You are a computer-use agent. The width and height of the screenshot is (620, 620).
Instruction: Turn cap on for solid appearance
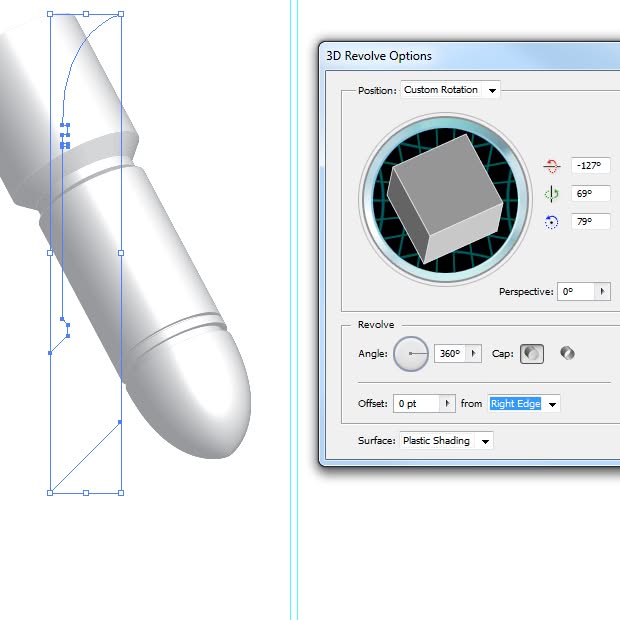[531, 353]
